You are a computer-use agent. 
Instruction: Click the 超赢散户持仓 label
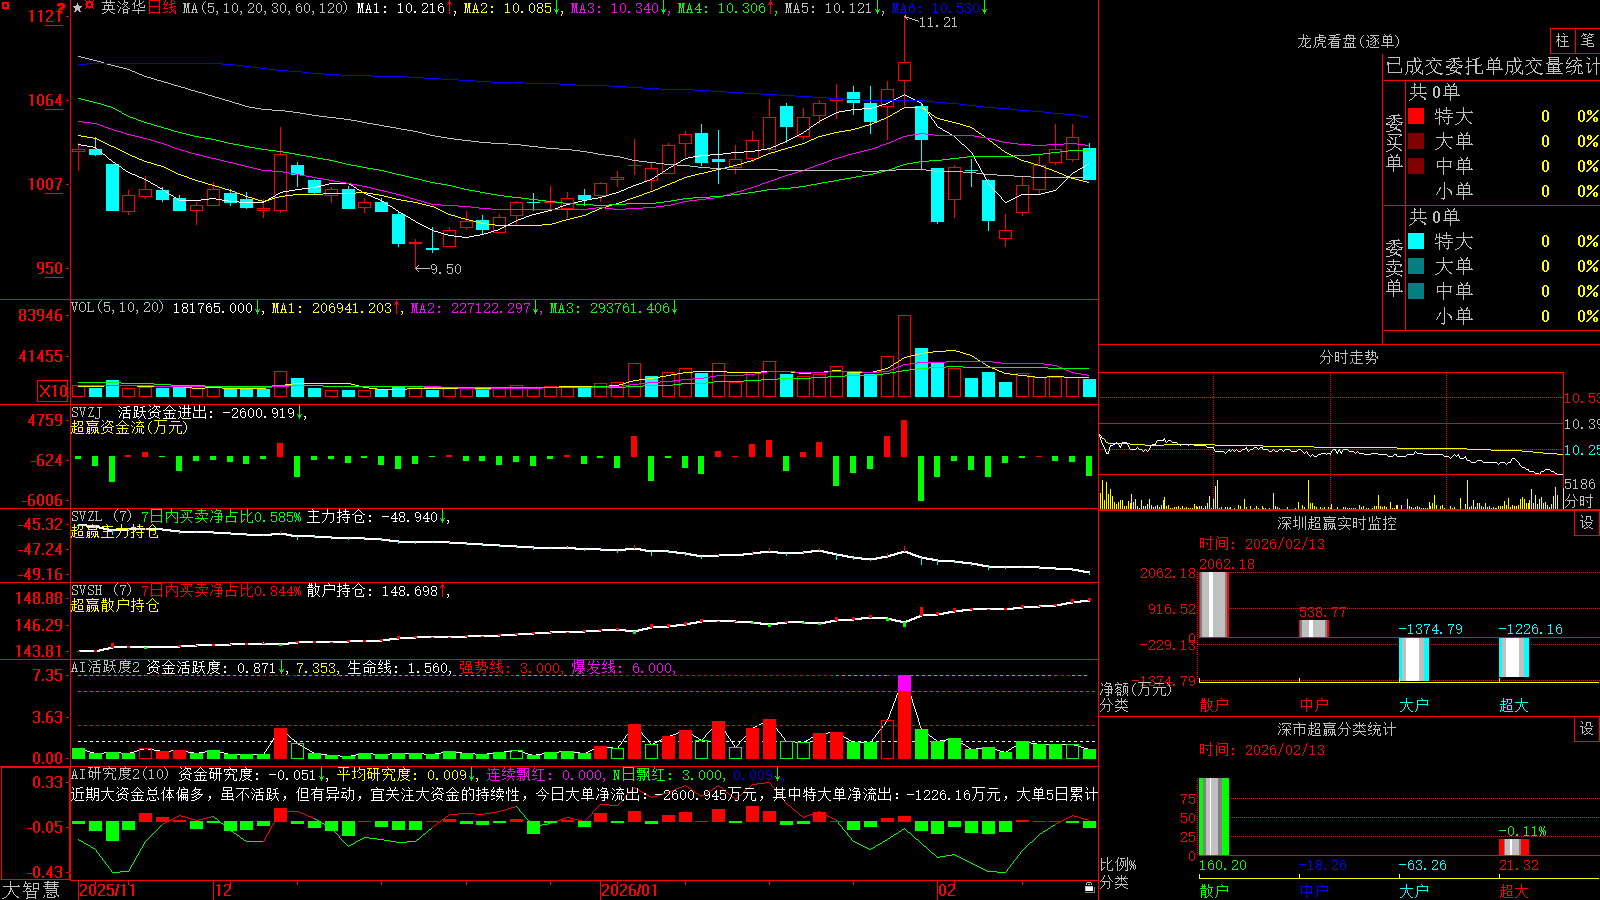pyautogui.click(x=115, y=606)
